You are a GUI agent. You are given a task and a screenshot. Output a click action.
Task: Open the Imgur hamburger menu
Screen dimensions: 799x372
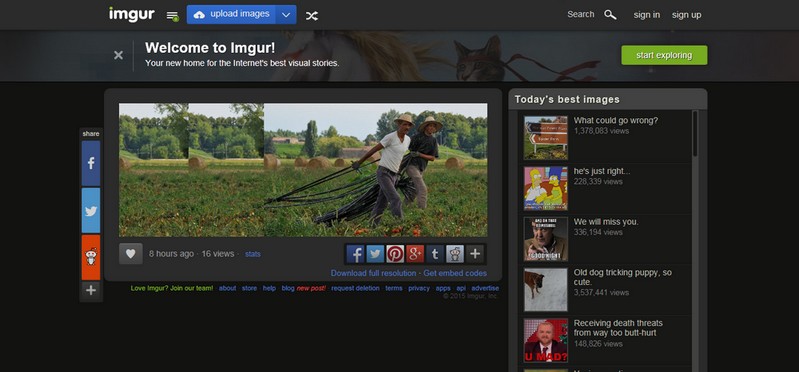172,16
